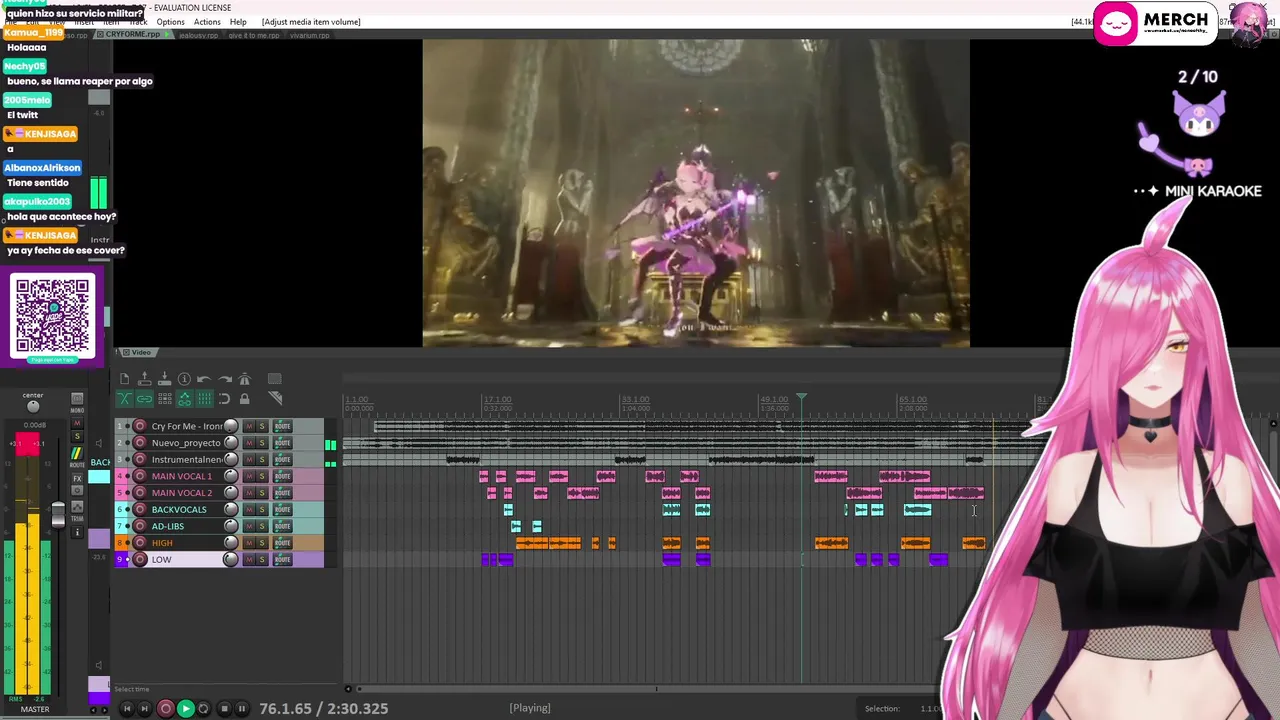Image resolution: width=1280 pixels, height=720 pixels.
Task: Click the transport Stop button
Action: click(224, 708)
